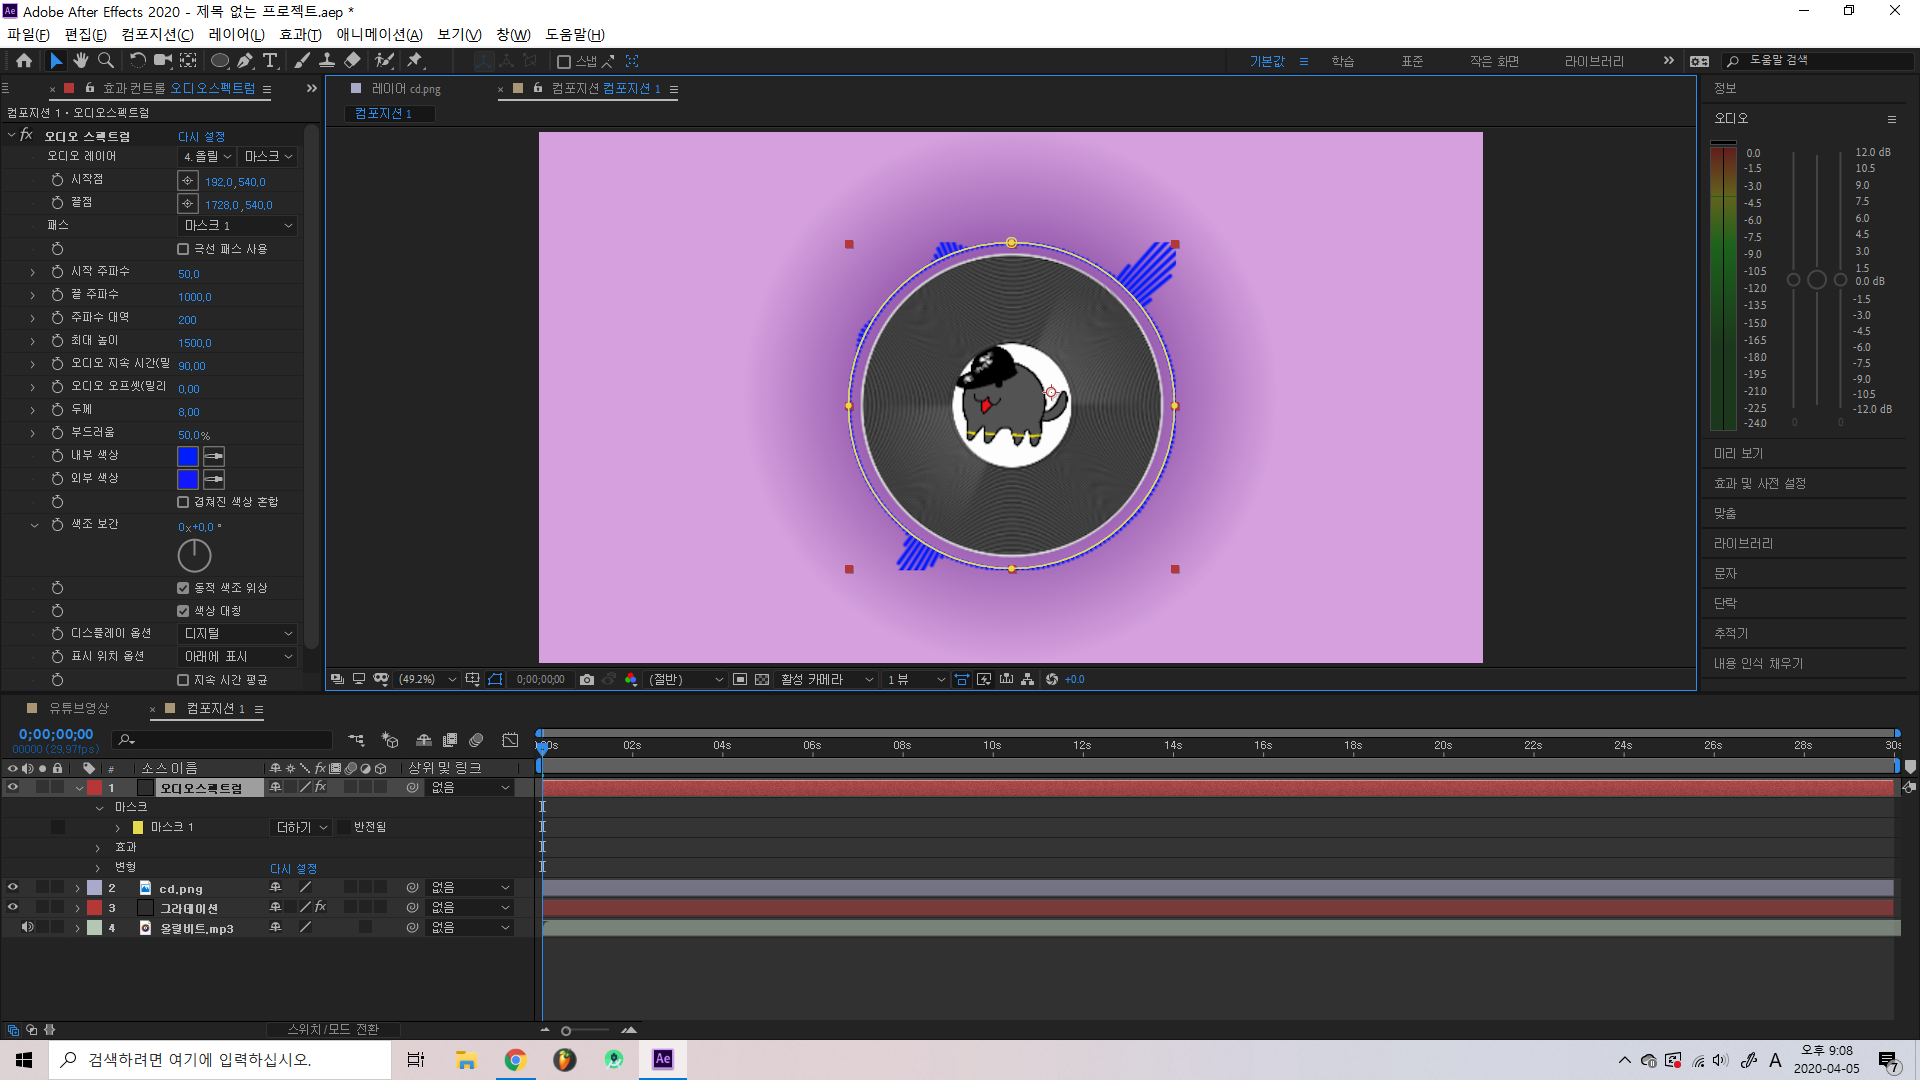This screenshot has width=1920, height=1080.
Task: Go to the Home screen icon
Action: click(24, 61)
